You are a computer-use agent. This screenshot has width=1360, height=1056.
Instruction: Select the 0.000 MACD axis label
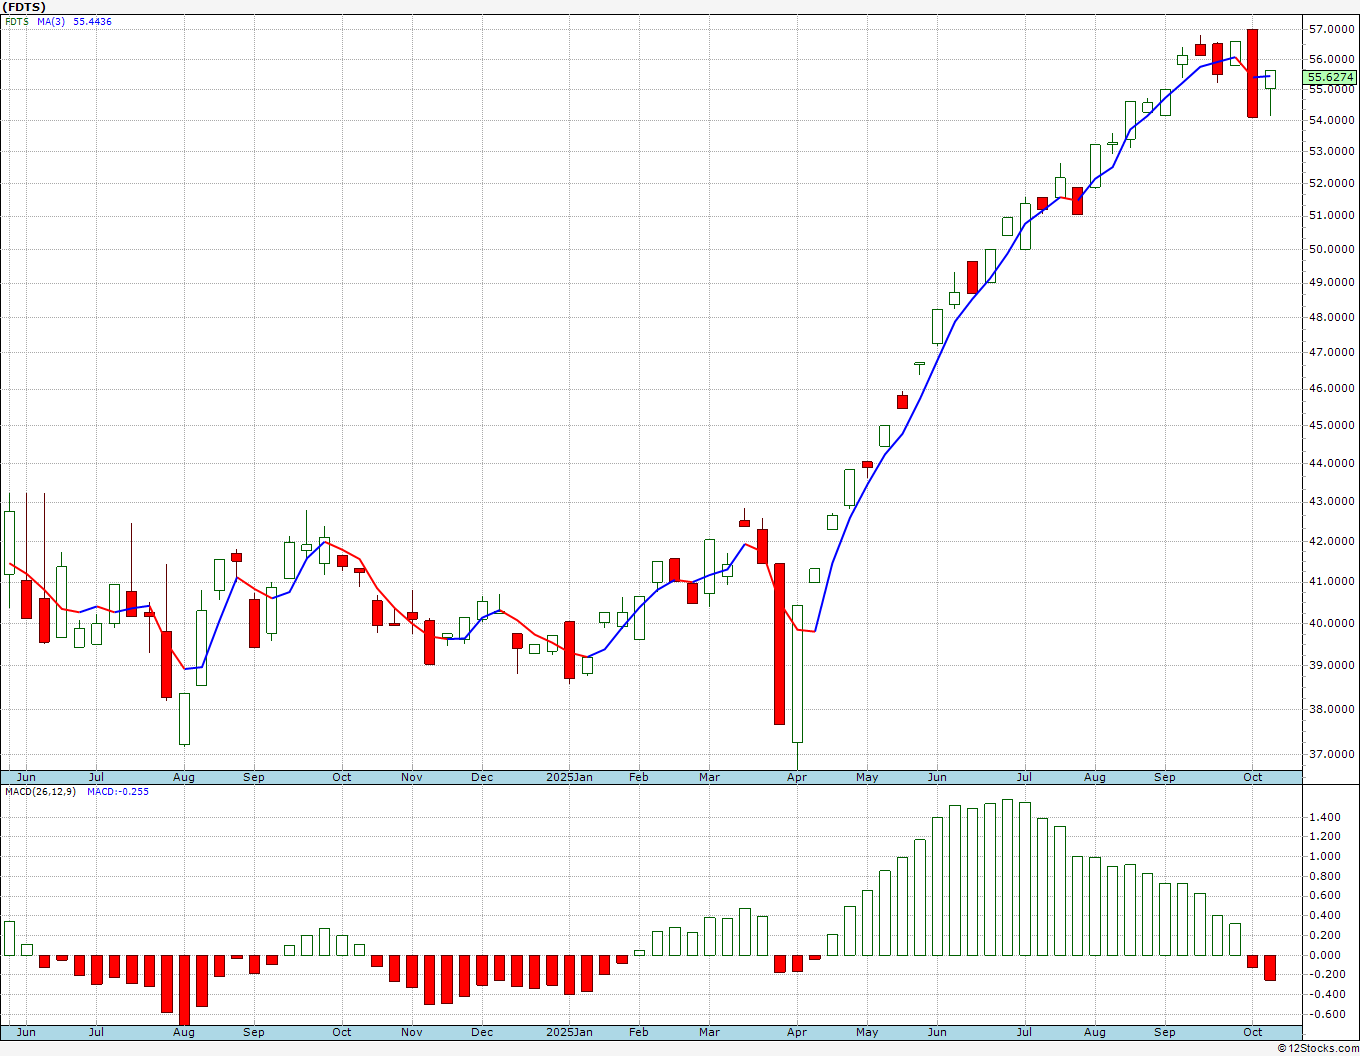(1323, 955)
